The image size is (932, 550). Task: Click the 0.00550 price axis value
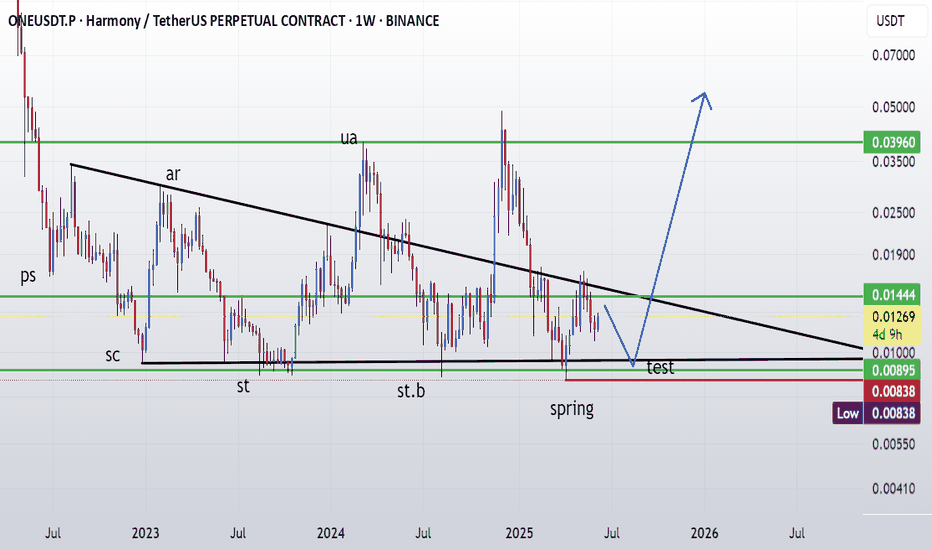pos(893,444)
